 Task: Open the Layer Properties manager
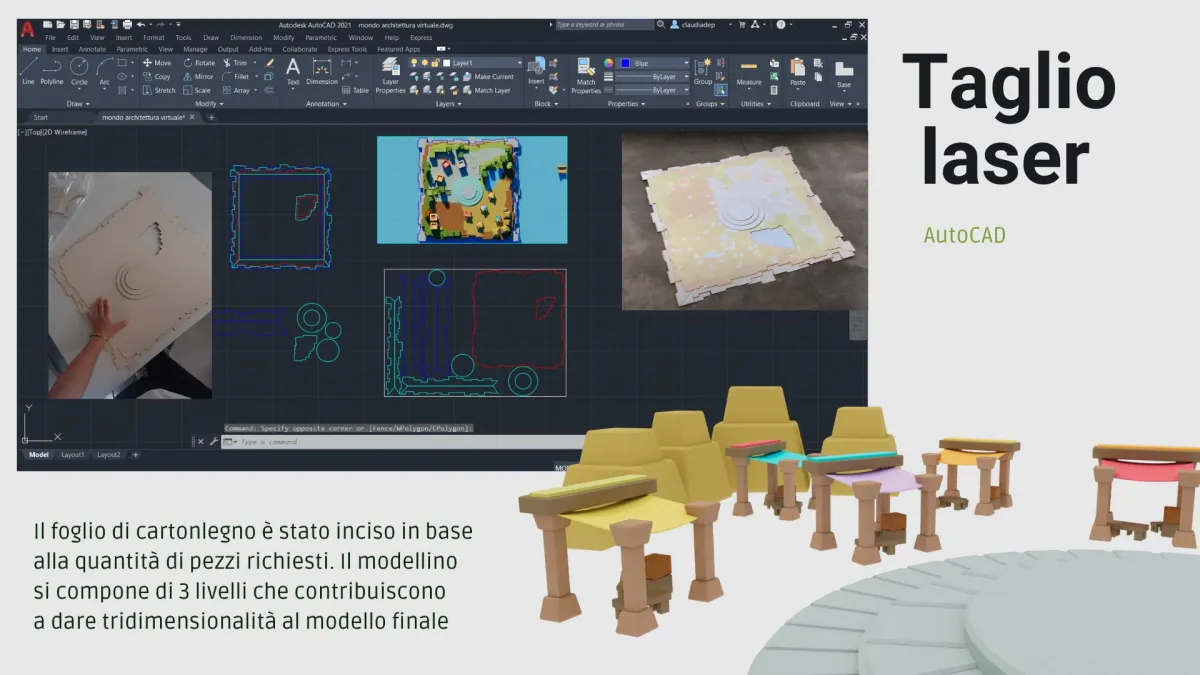pos(390,76)
